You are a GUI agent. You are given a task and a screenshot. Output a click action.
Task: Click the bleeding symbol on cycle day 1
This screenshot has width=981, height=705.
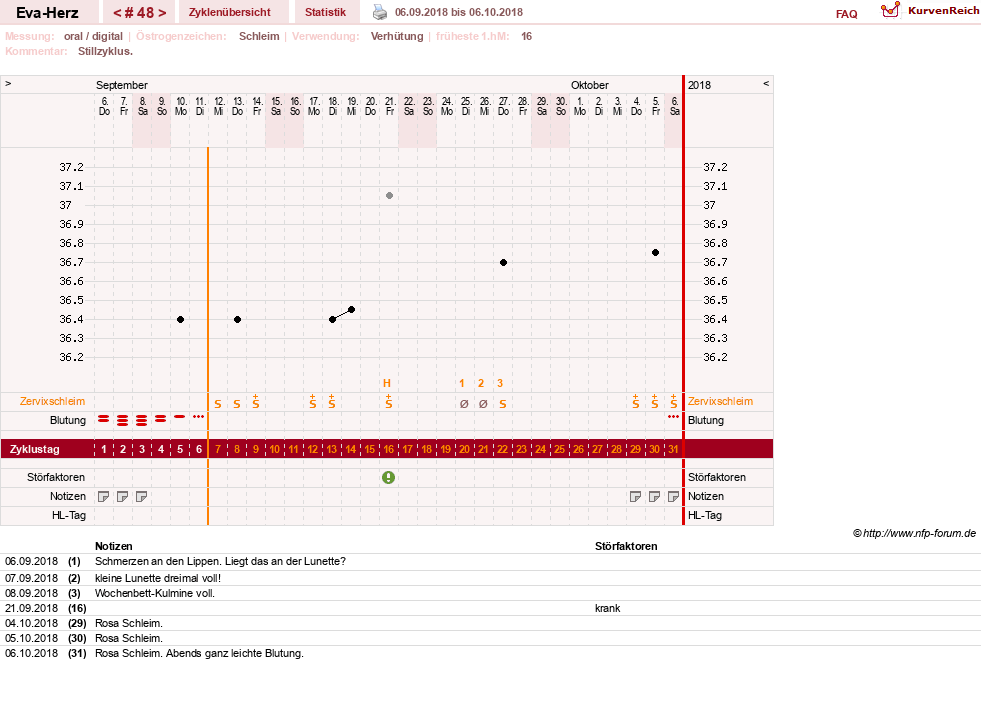click(x=104, y=418)
